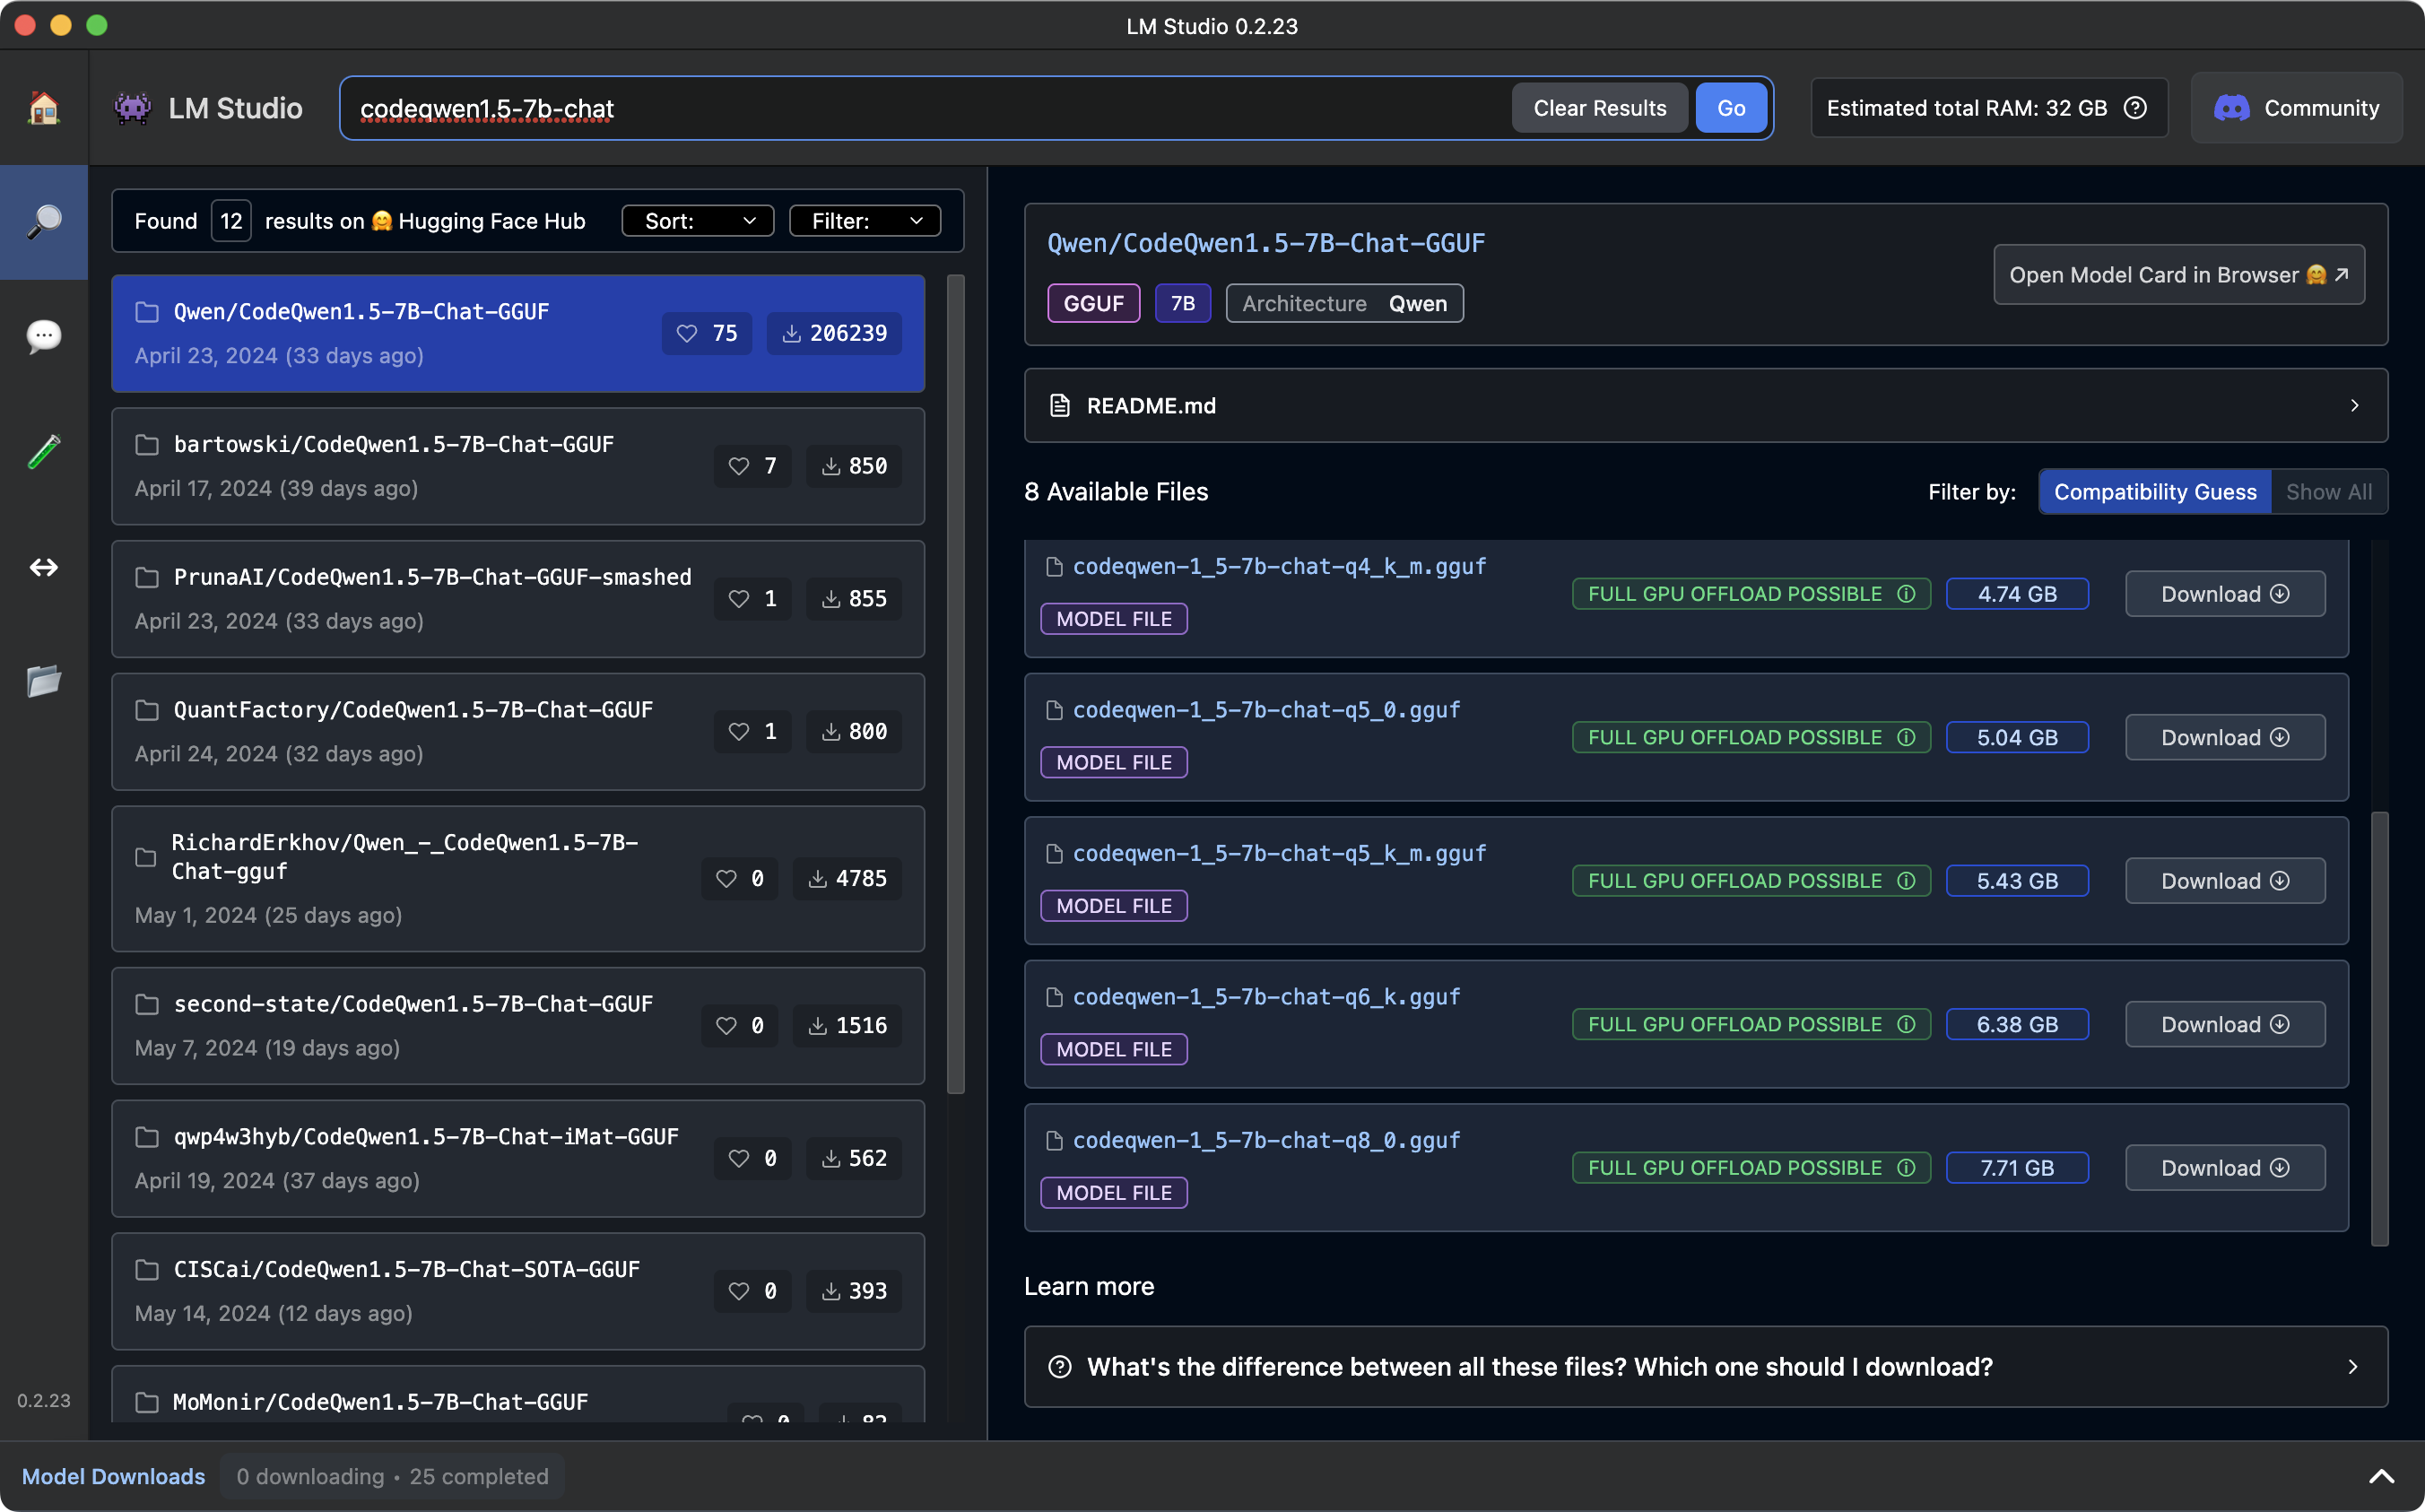Open the Sort dropdown
2425x1512 pixels.
[697, 221]
